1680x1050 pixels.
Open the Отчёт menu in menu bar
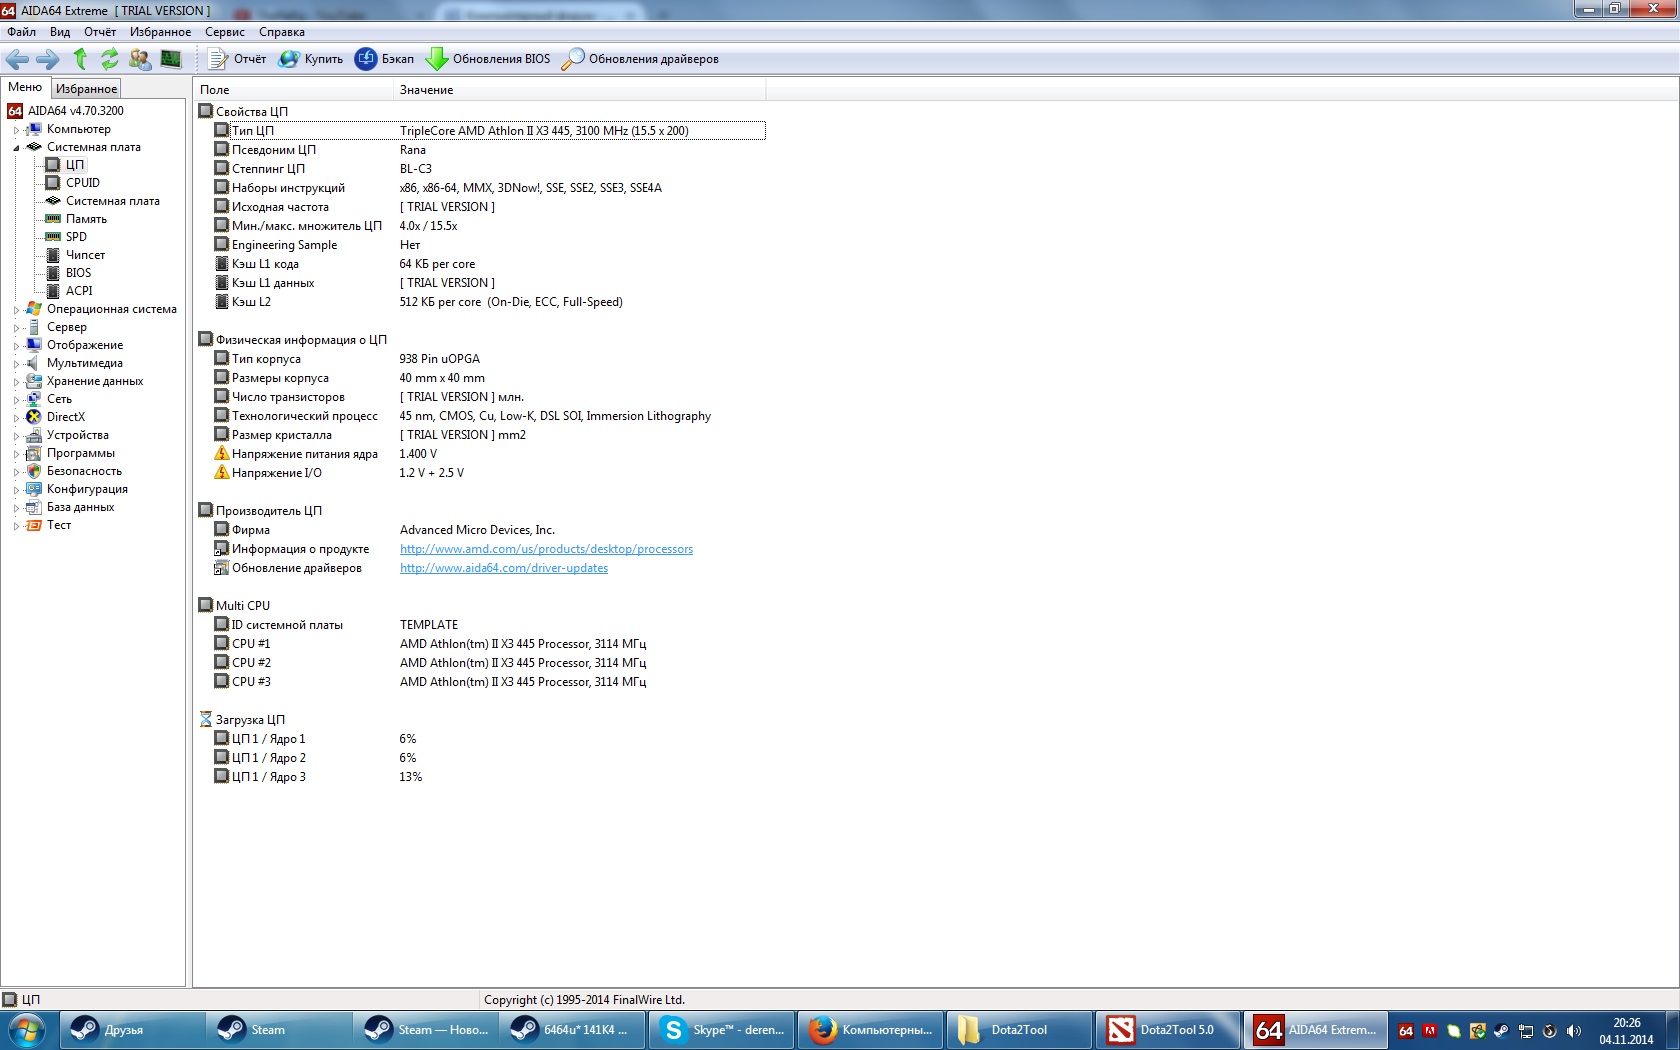[x=100, y=32]
